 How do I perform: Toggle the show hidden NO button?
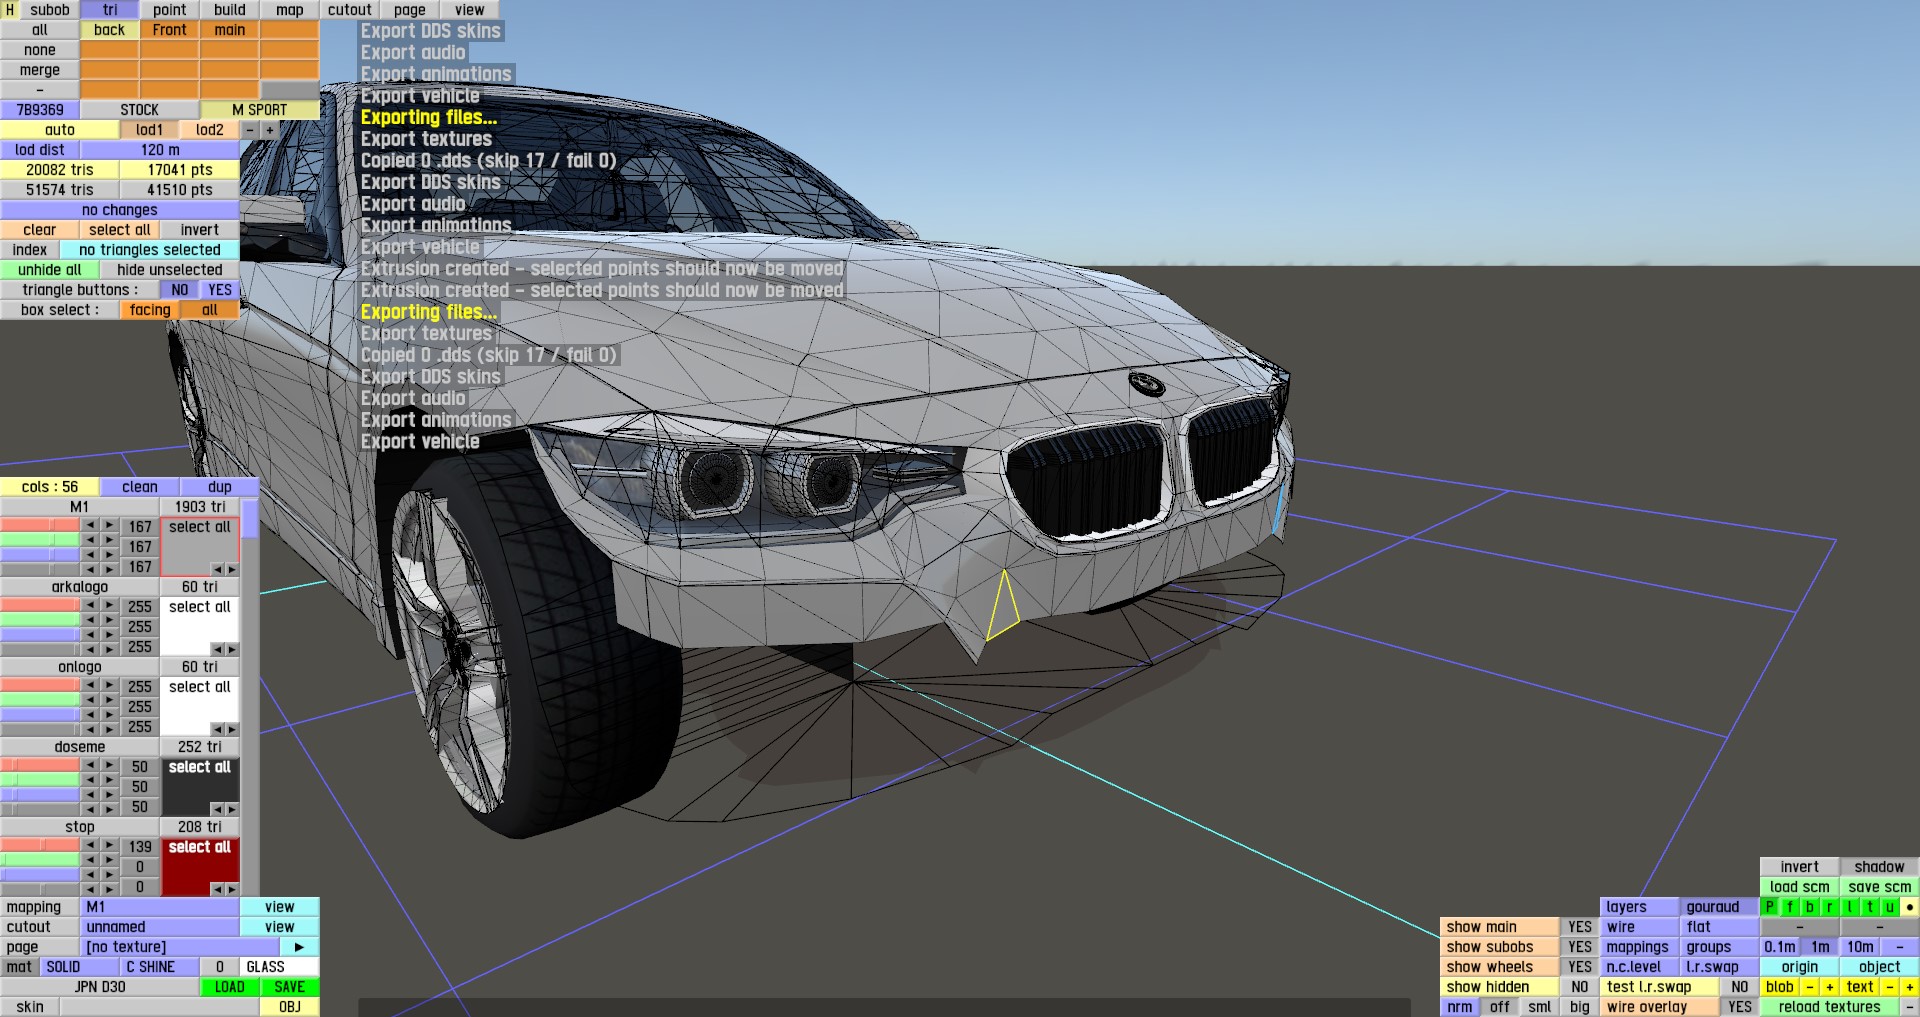1580,987
